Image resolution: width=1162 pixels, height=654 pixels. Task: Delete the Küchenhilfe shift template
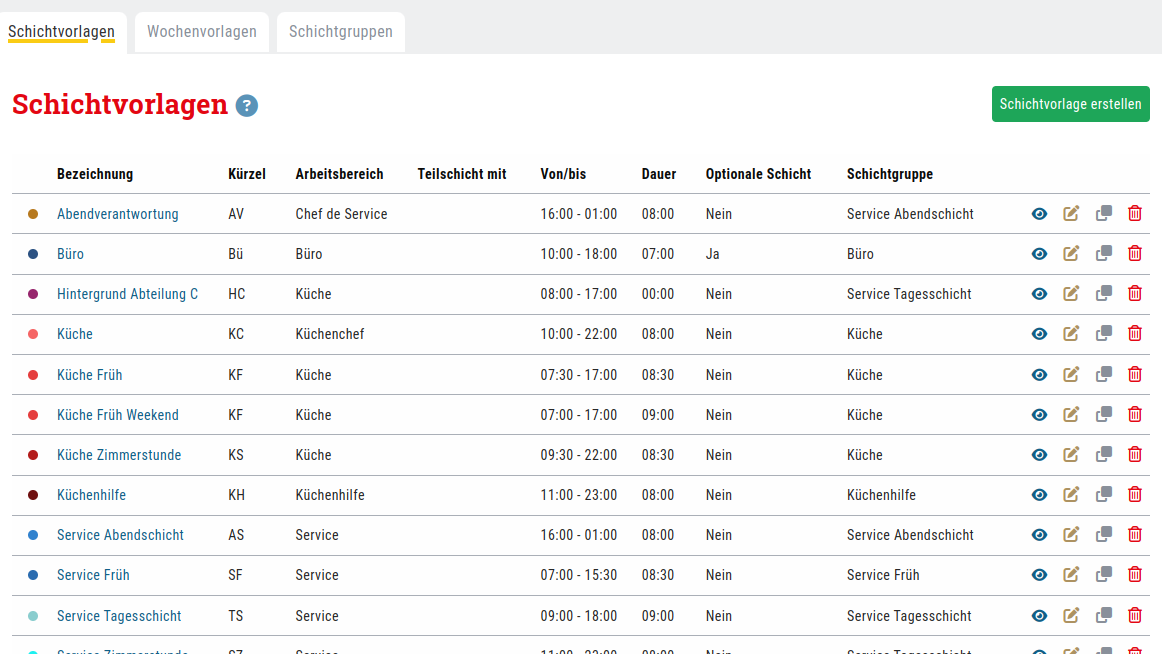[x=1135, y=495]
